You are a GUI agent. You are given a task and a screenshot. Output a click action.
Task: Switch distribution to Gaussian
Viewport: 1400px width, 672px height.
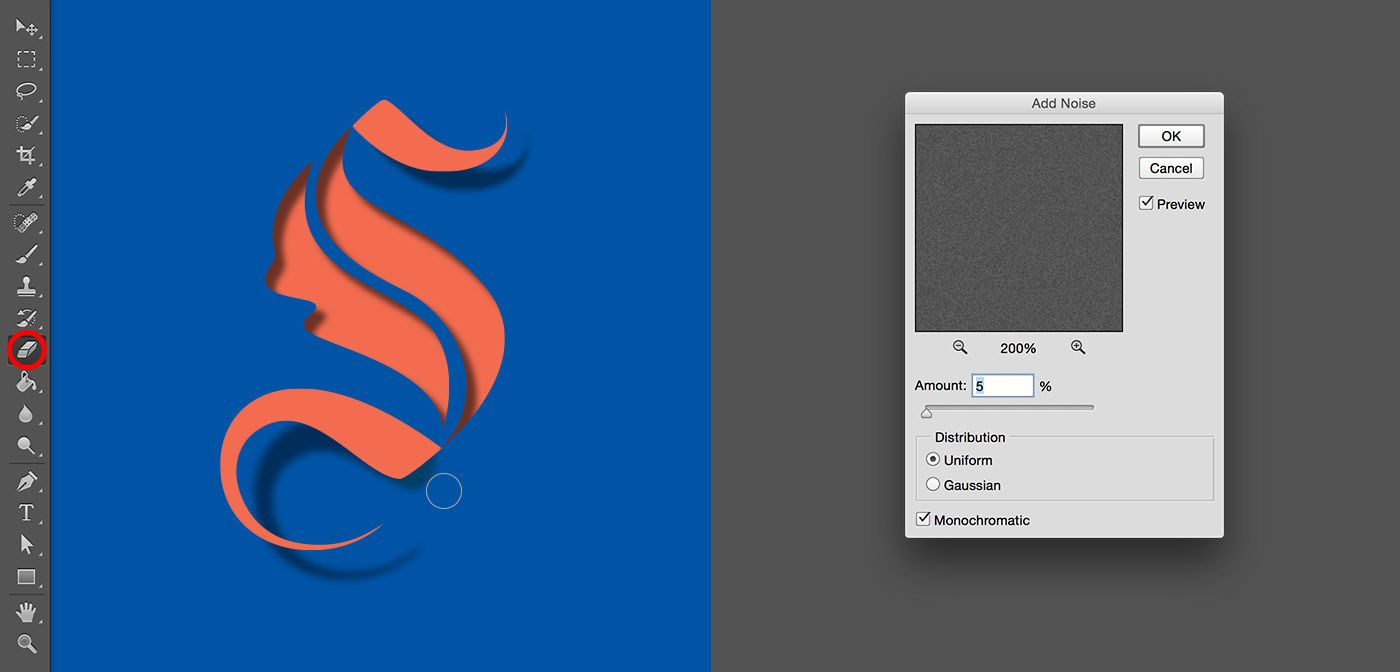click(933, 484)
